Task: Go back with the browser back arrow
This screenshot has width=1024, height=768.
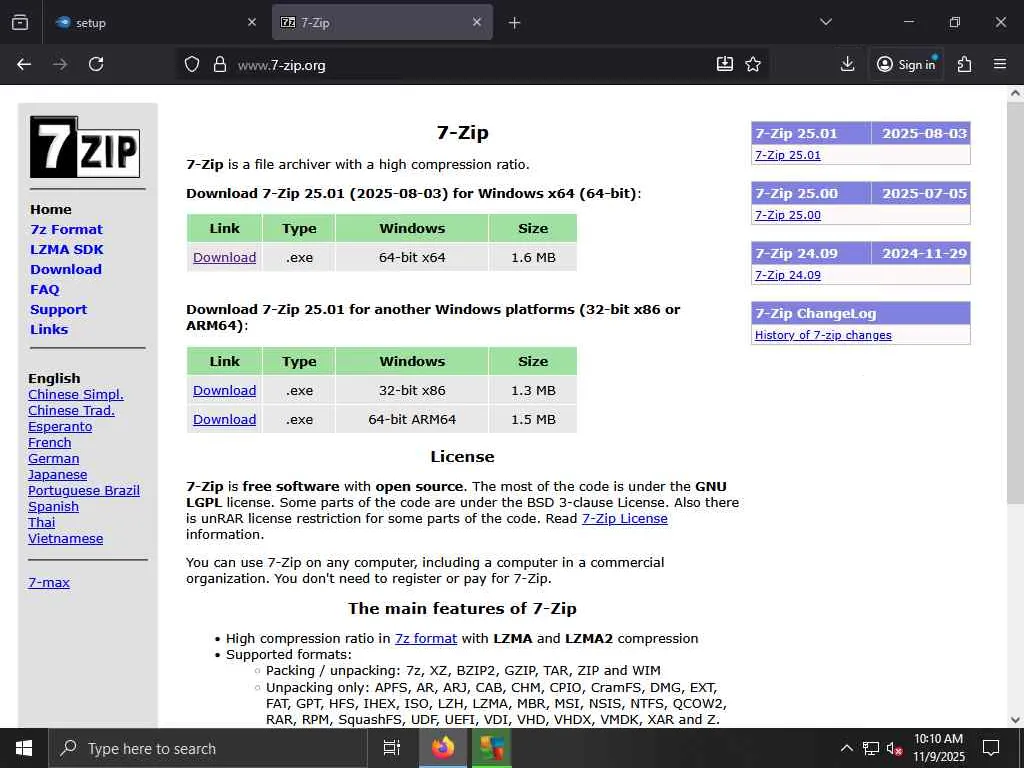Action: [24, 64]
